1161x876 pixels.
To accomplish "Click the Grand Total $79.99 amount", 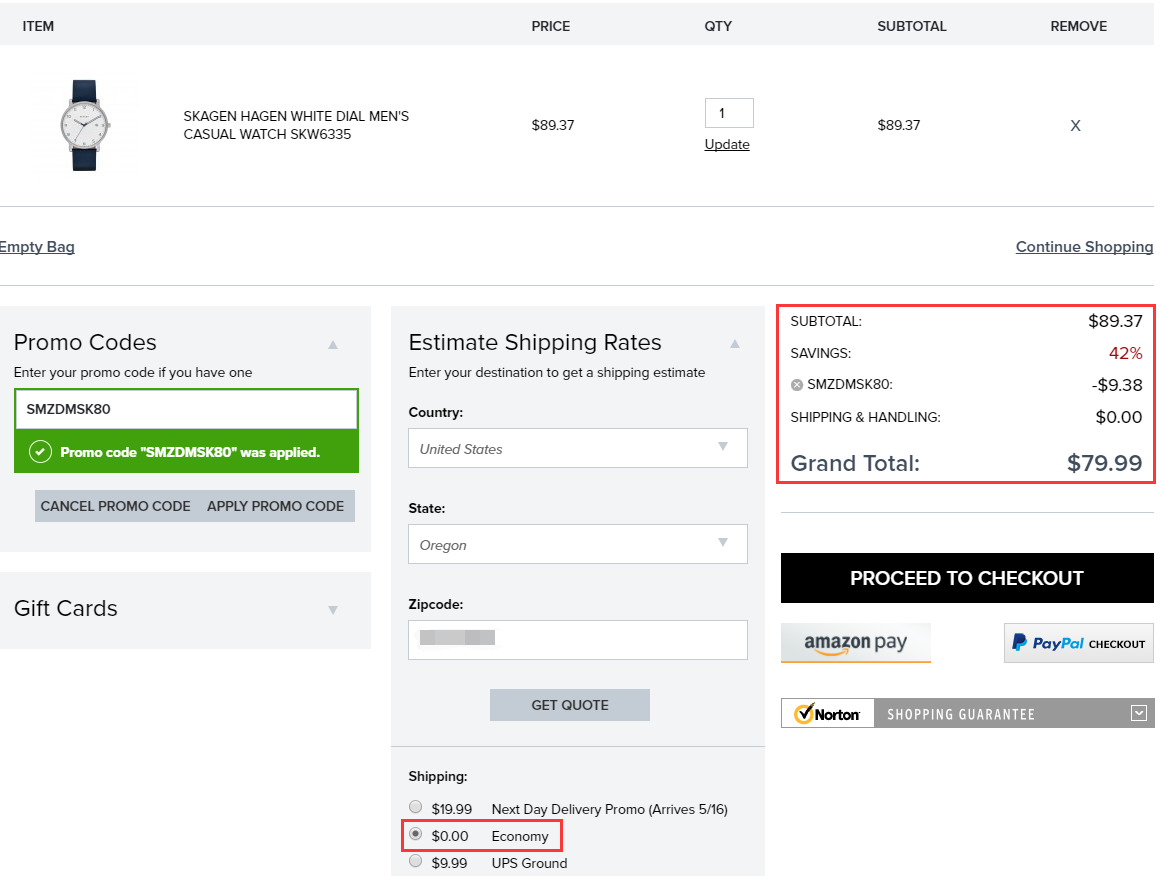I will (1105, 464).
